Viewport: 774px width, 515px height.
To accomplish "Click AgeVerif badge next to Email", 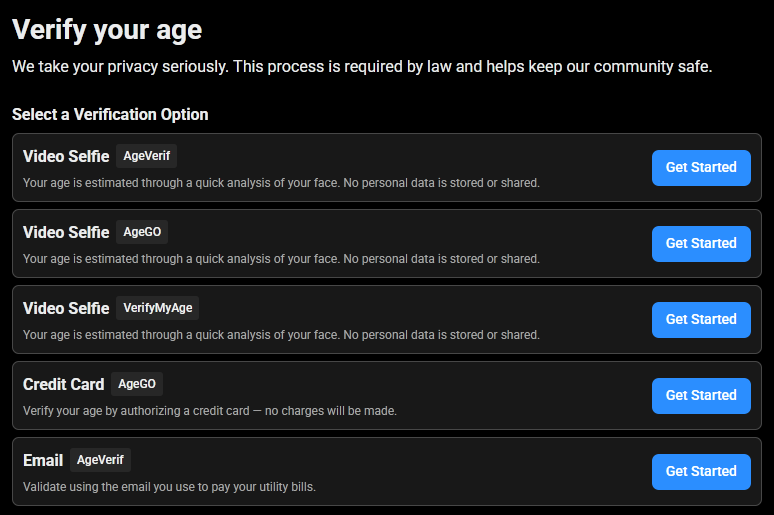I will 100,460.
